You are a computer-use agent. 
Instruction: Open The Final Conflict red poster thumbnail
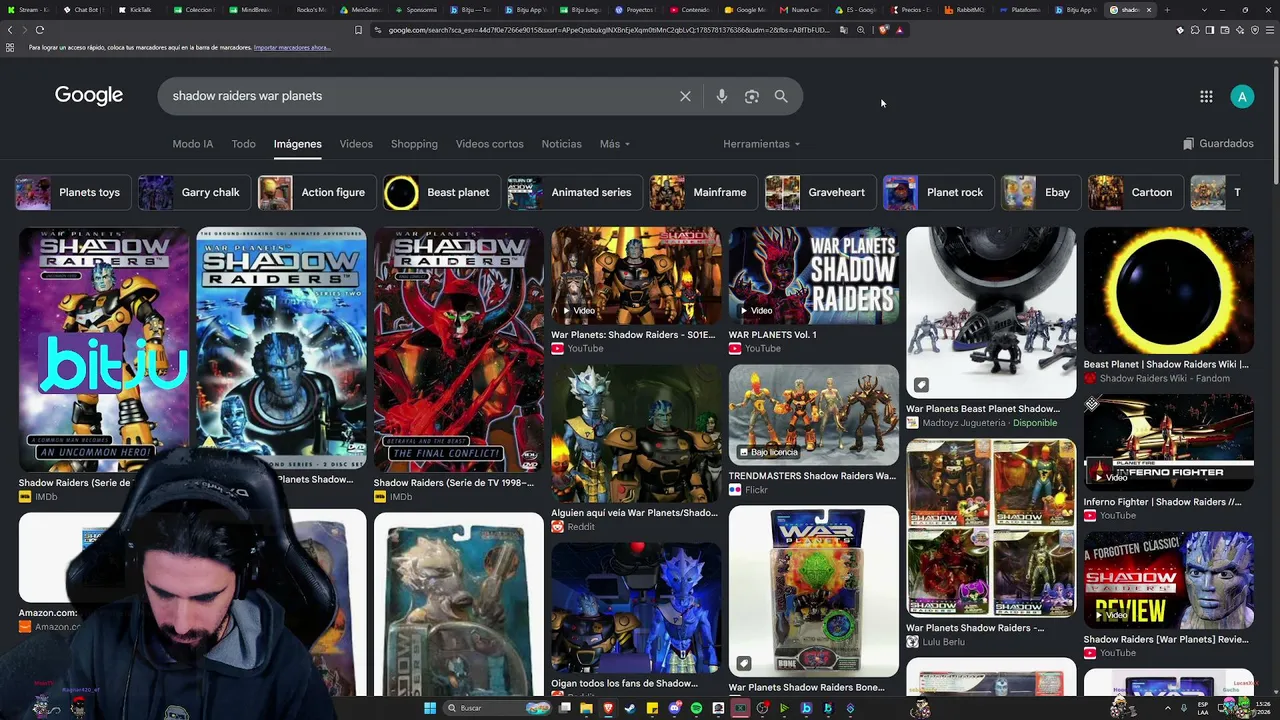click(x=459, y=349)
